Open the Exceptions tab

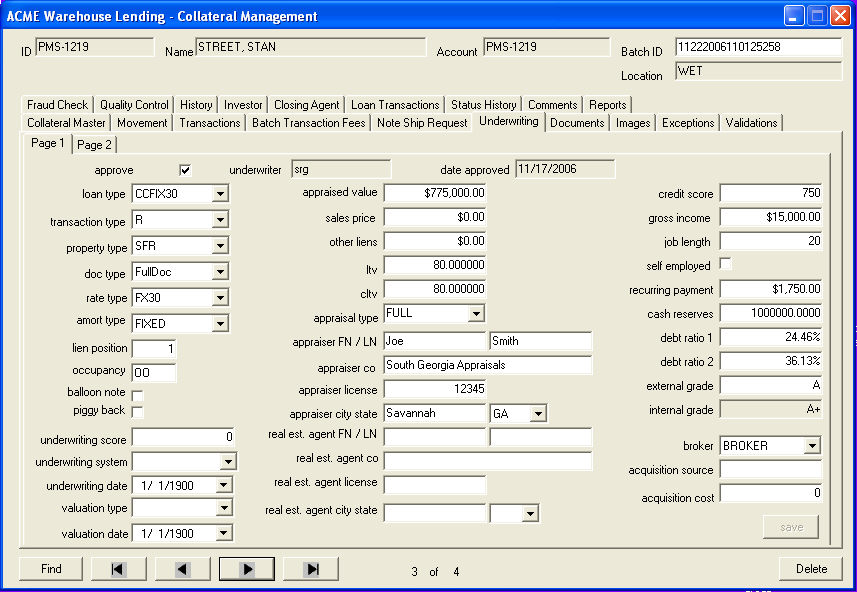point(688,123)
